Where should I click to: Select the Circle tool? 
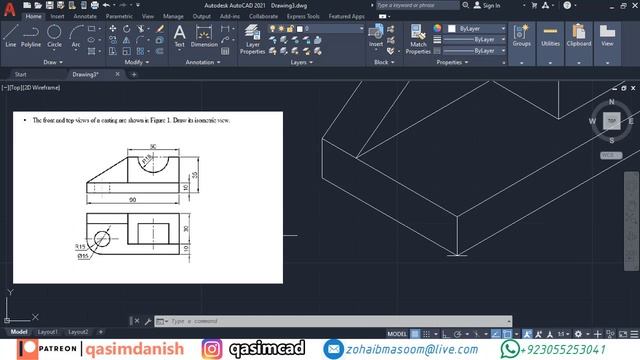(x=54, y=36)
